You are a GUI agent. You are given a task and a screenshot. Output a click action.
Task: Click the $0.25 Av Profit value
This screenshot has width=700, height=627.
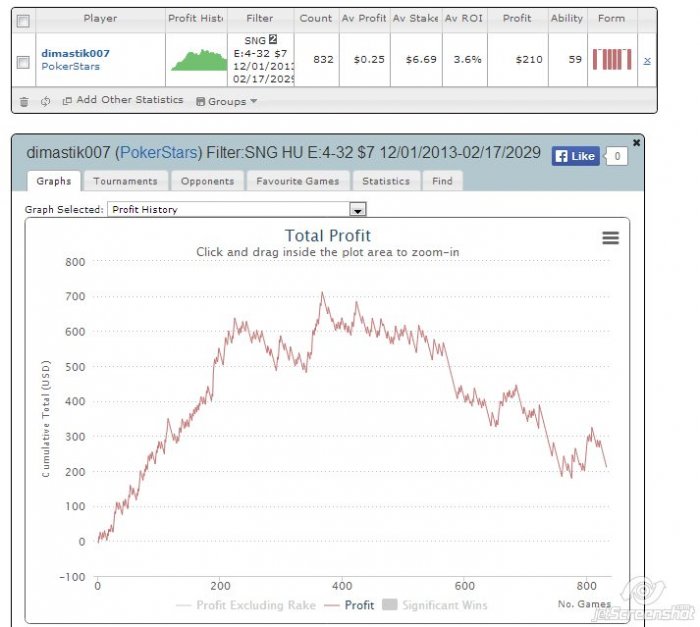(369, 59)
